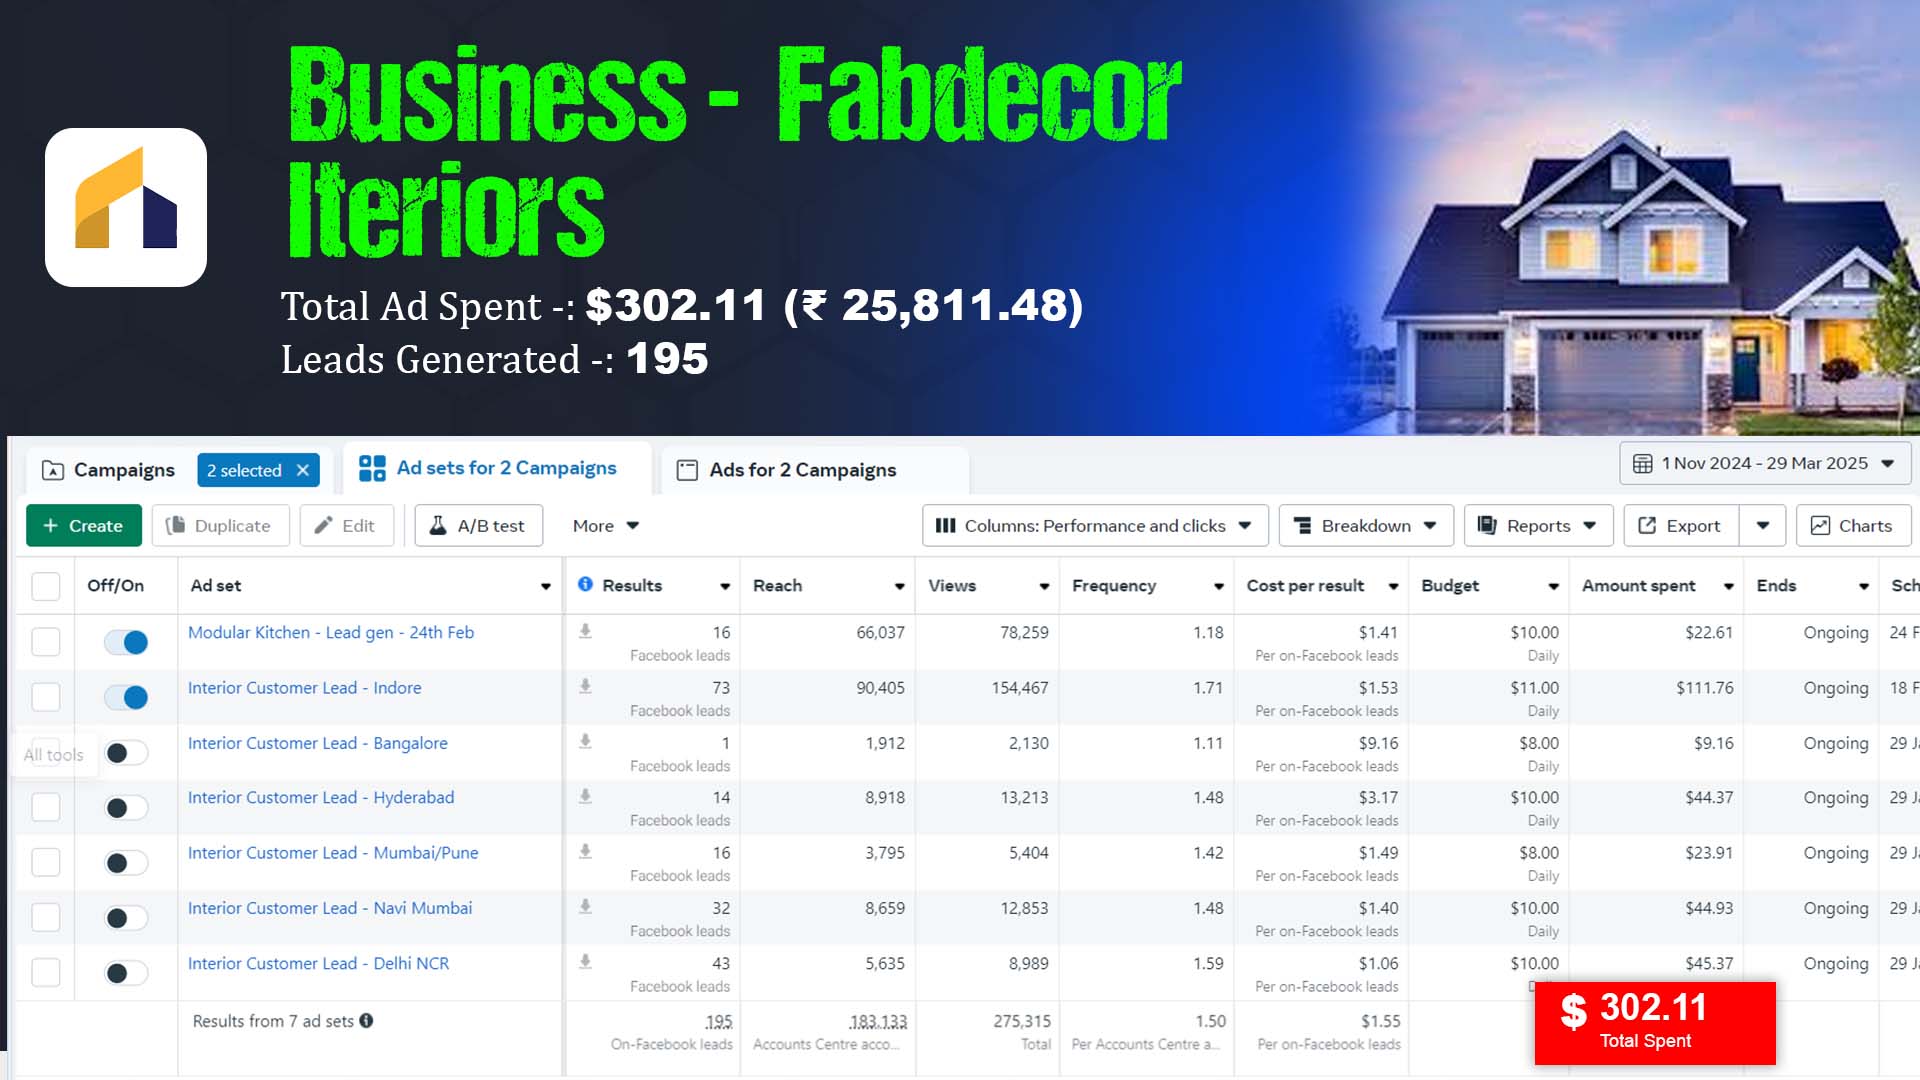Click the Edit pencil icon

coord(323,526)
